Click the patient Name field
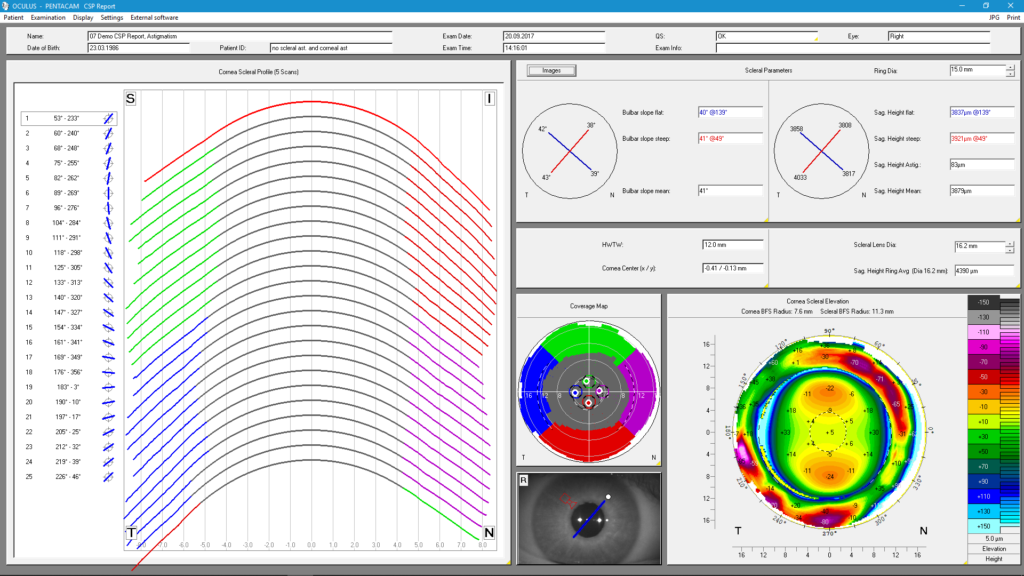Viewport: 1024px width, 576px height. point(240,37)
